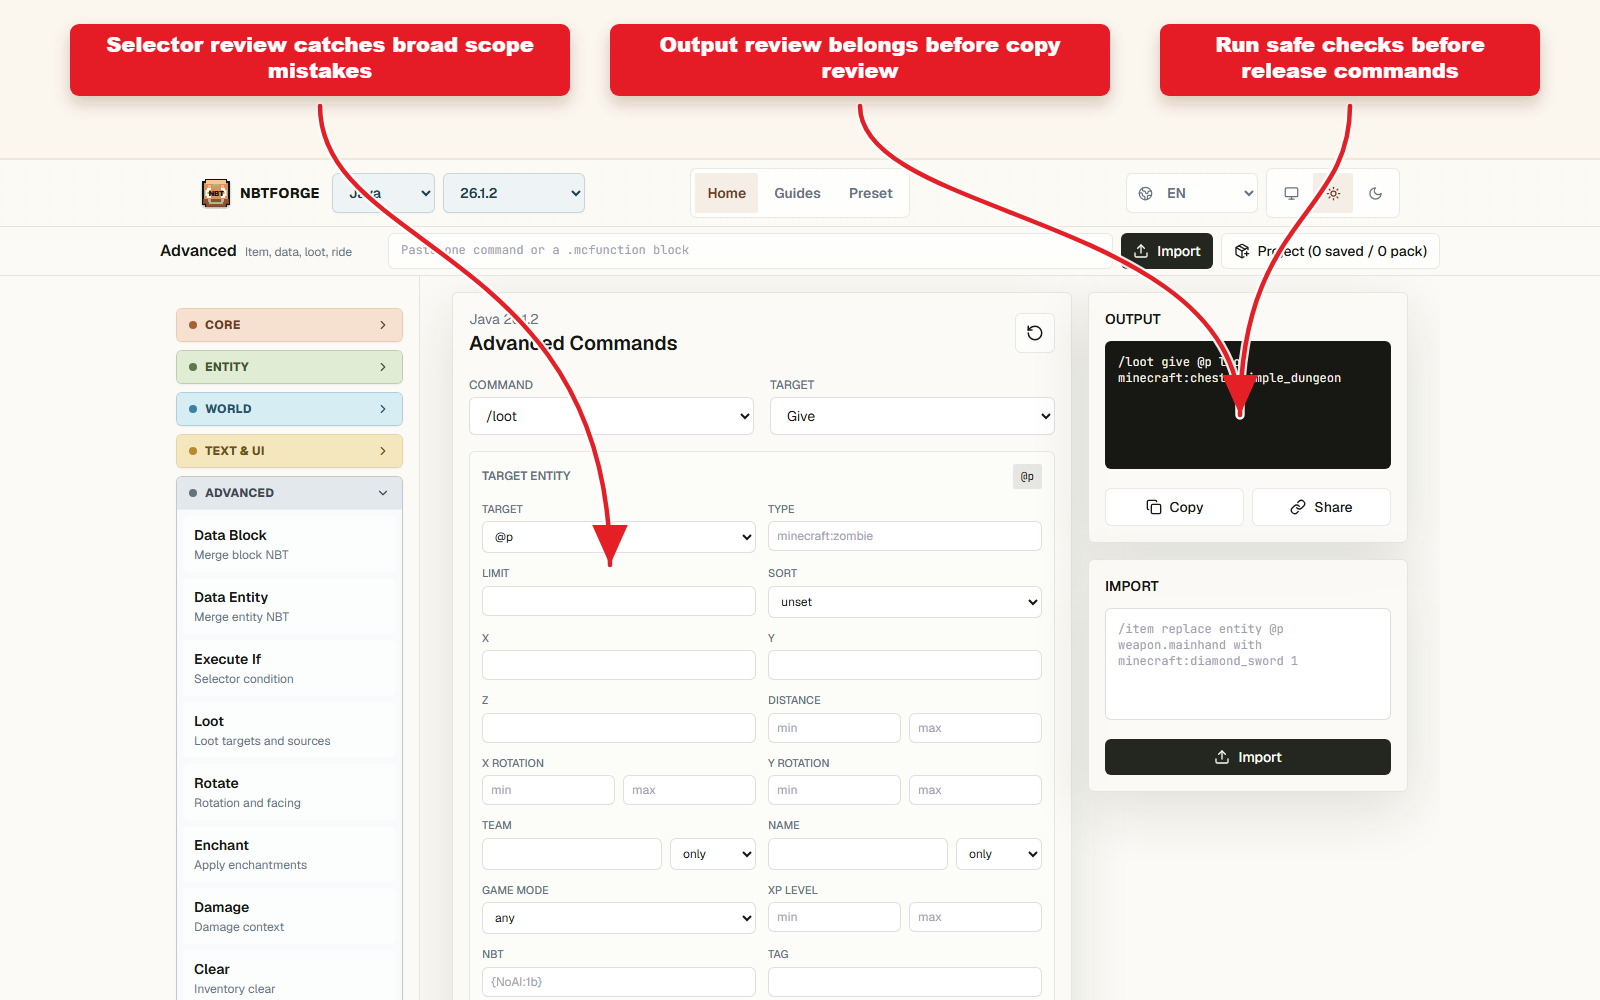This screenshot has height=1000, width=1600.
Task: Open the 26.1.2 version dropdown
Action: pos(514,193)
